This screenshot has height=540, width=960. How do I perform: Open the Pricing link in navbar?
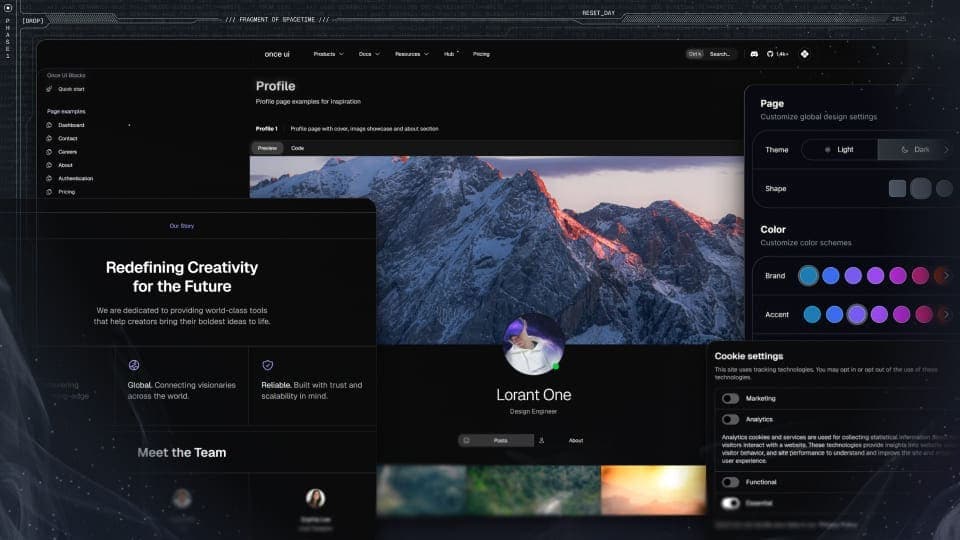click(481, 54)
